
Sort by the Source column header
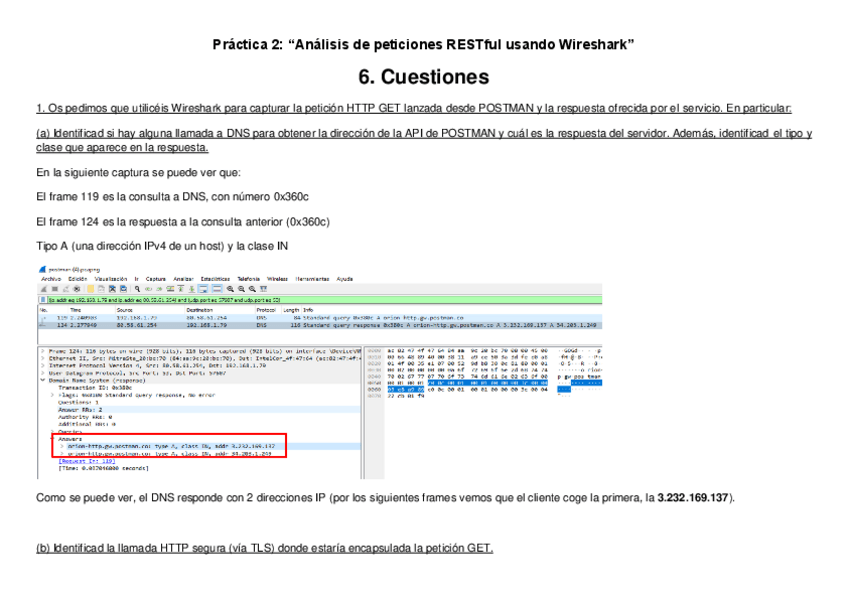click(124, 310)
